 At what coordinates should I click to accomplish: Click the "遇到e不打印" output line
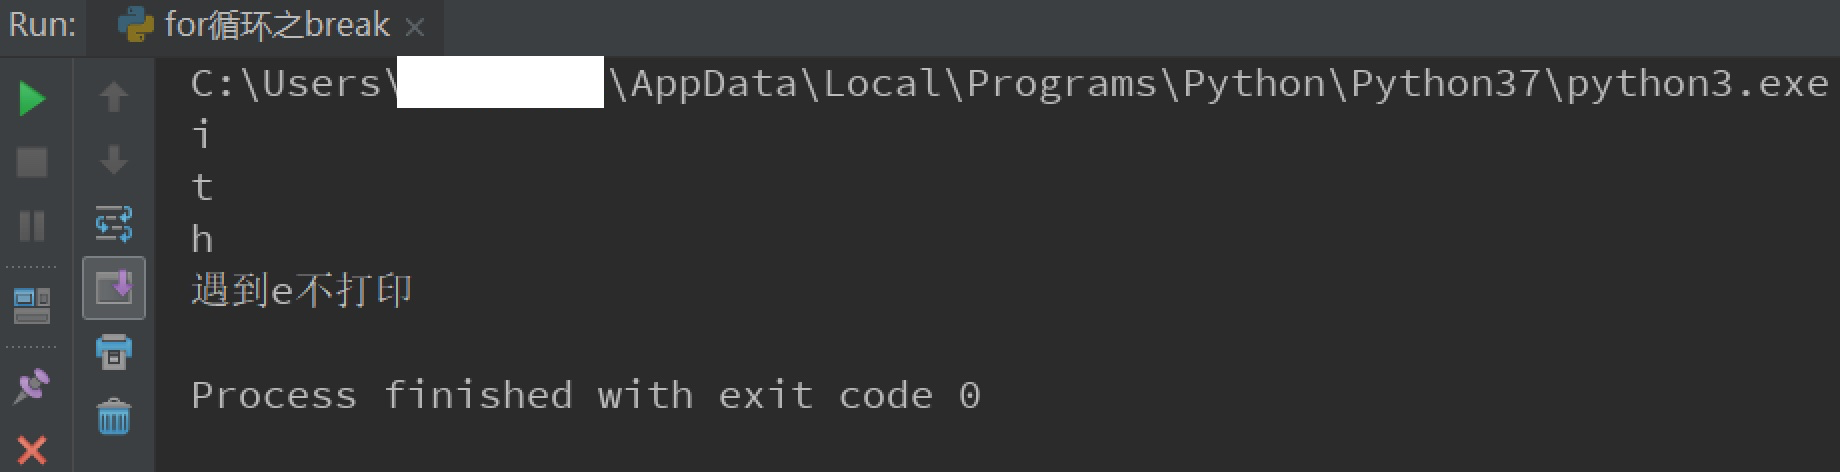click(302, 291)
